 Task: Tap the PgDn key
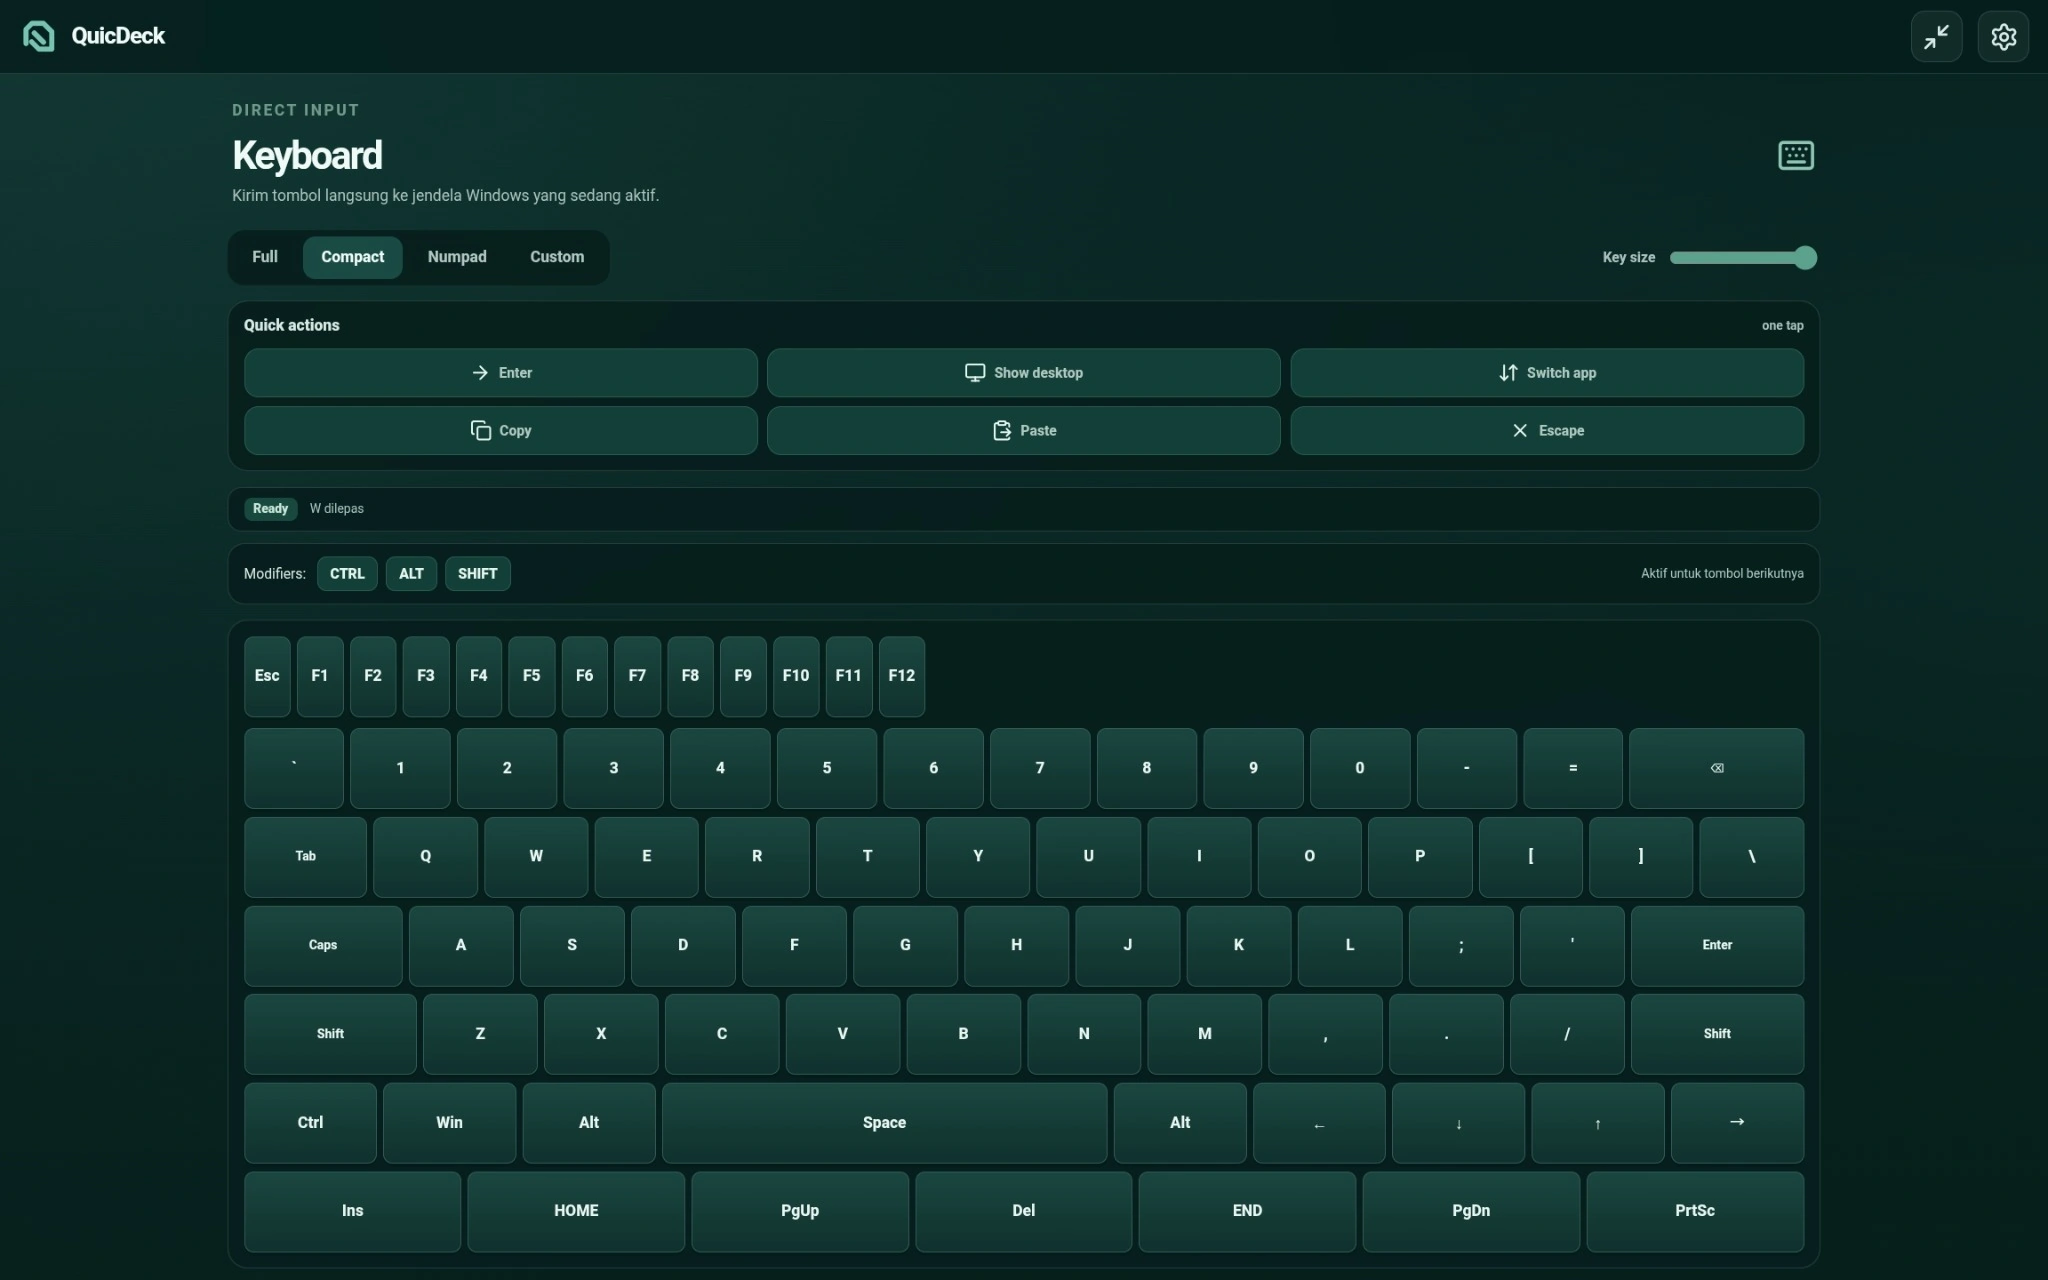click(x=1471, y=1211)
